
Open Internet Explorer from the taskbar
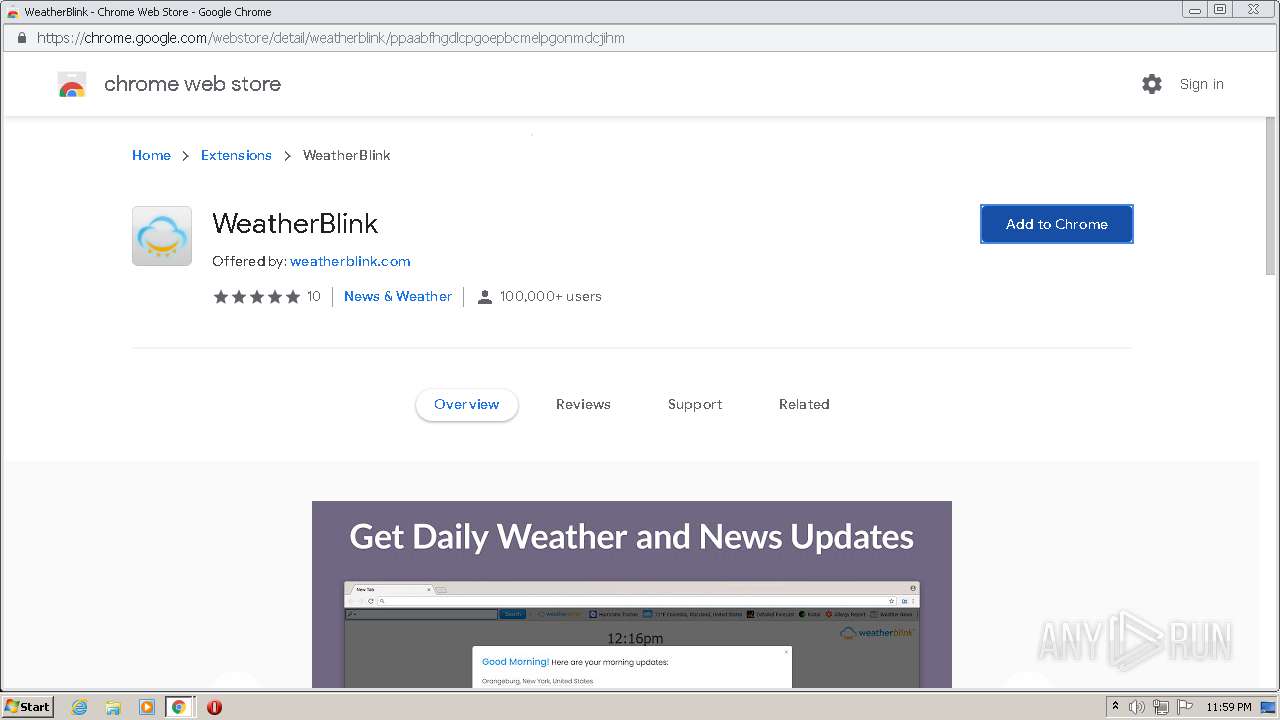point(80,707)
